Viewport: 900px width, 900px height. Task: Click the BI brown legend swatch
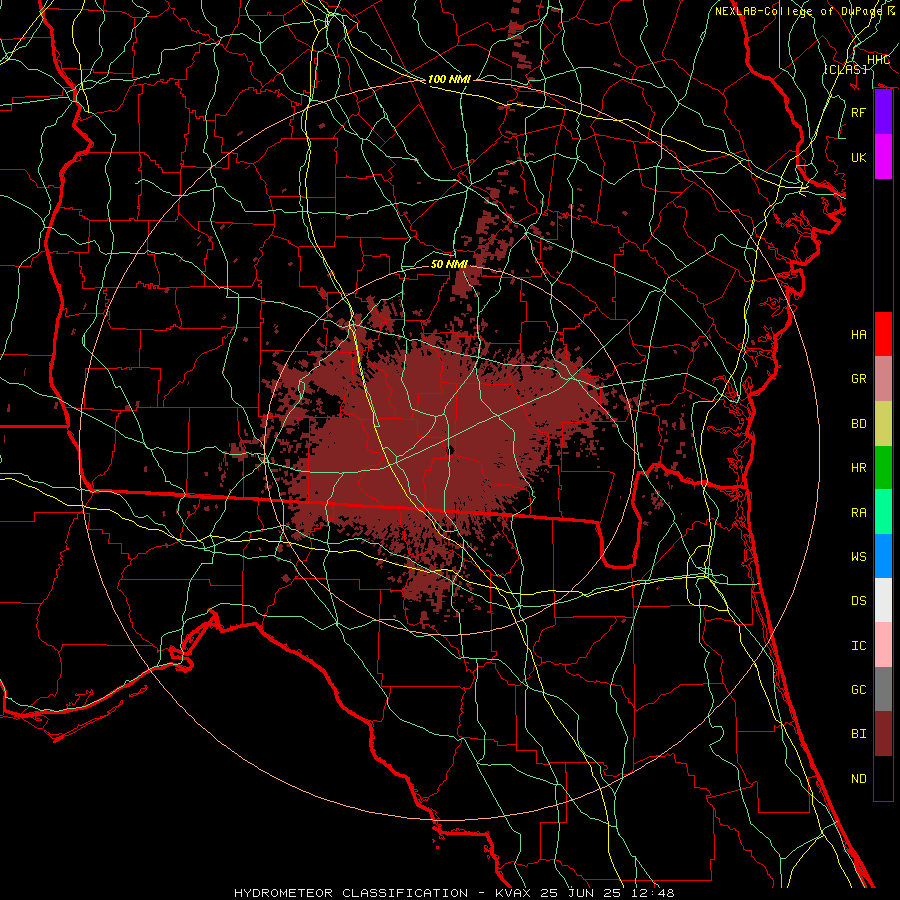point(883,734)
